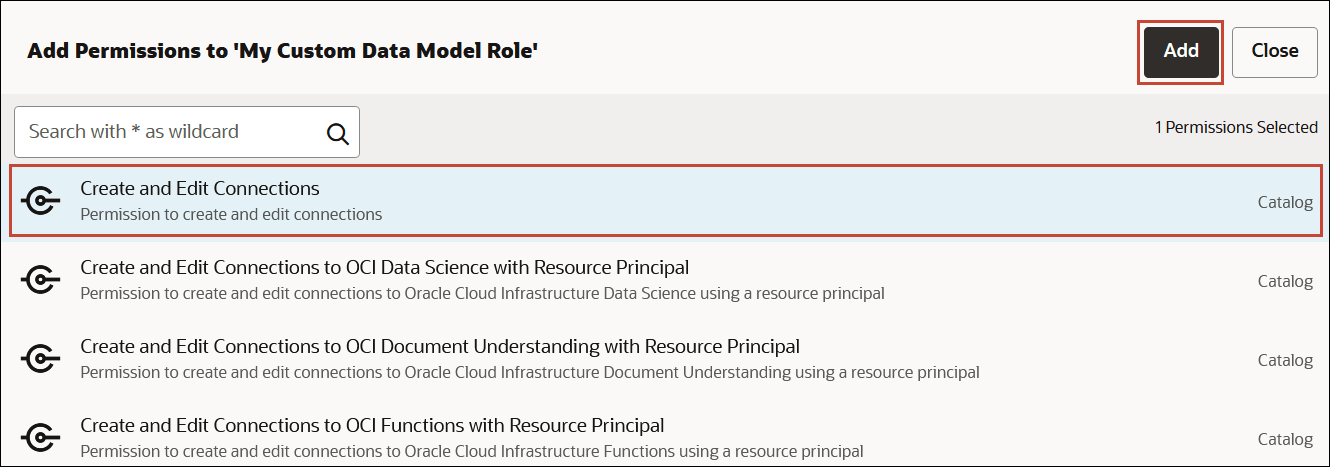The height and width of the screenshot is (467, 1330).
Task: Focus the wildcard search input field
Action: click(x=170, y=132)
